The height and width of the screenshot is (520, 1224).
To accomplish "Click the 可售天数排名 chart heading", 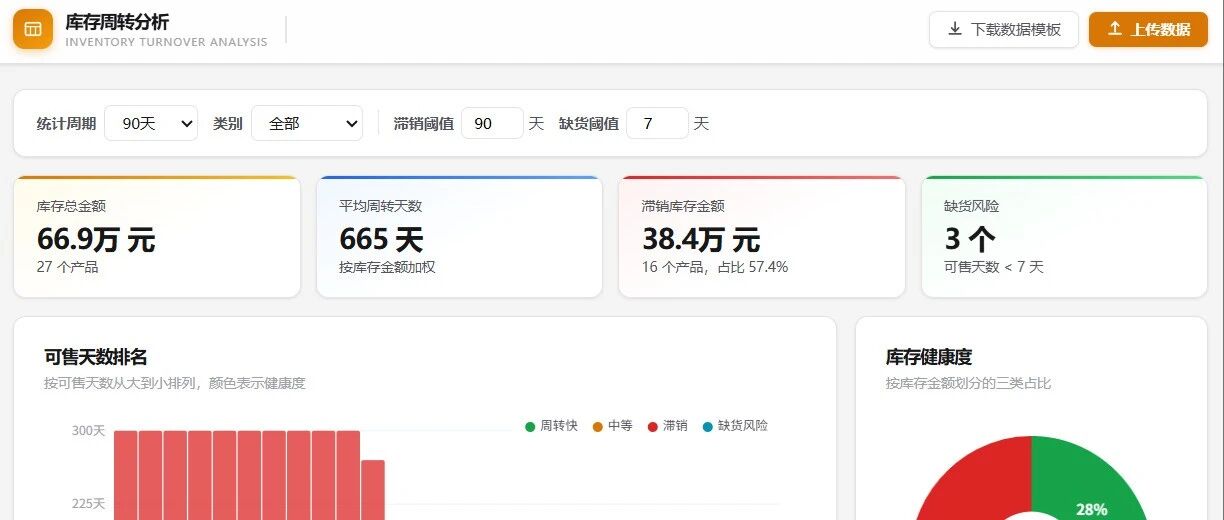I will 96,357.
